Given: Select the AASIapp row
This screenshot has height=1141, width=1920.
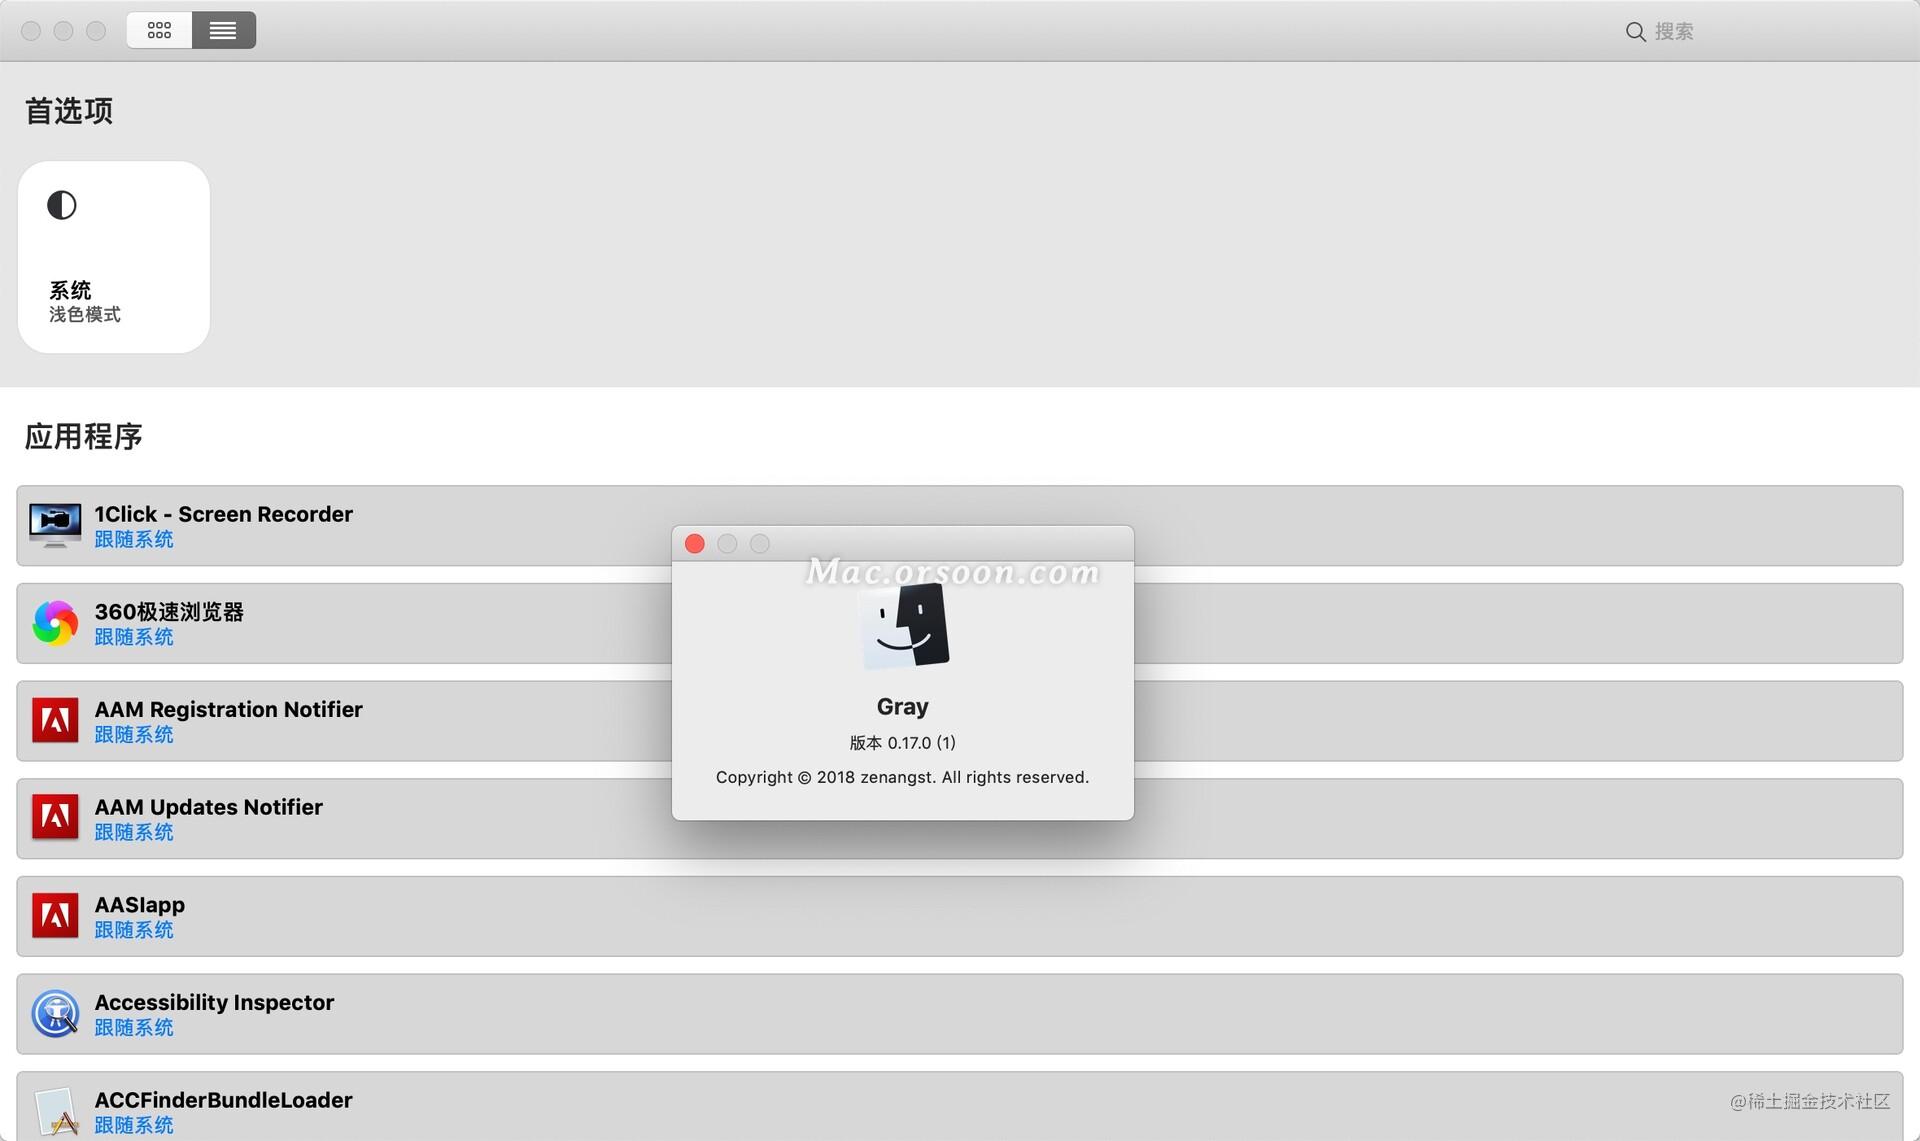Looking at the screenshot, I should (x=959, y=916).
